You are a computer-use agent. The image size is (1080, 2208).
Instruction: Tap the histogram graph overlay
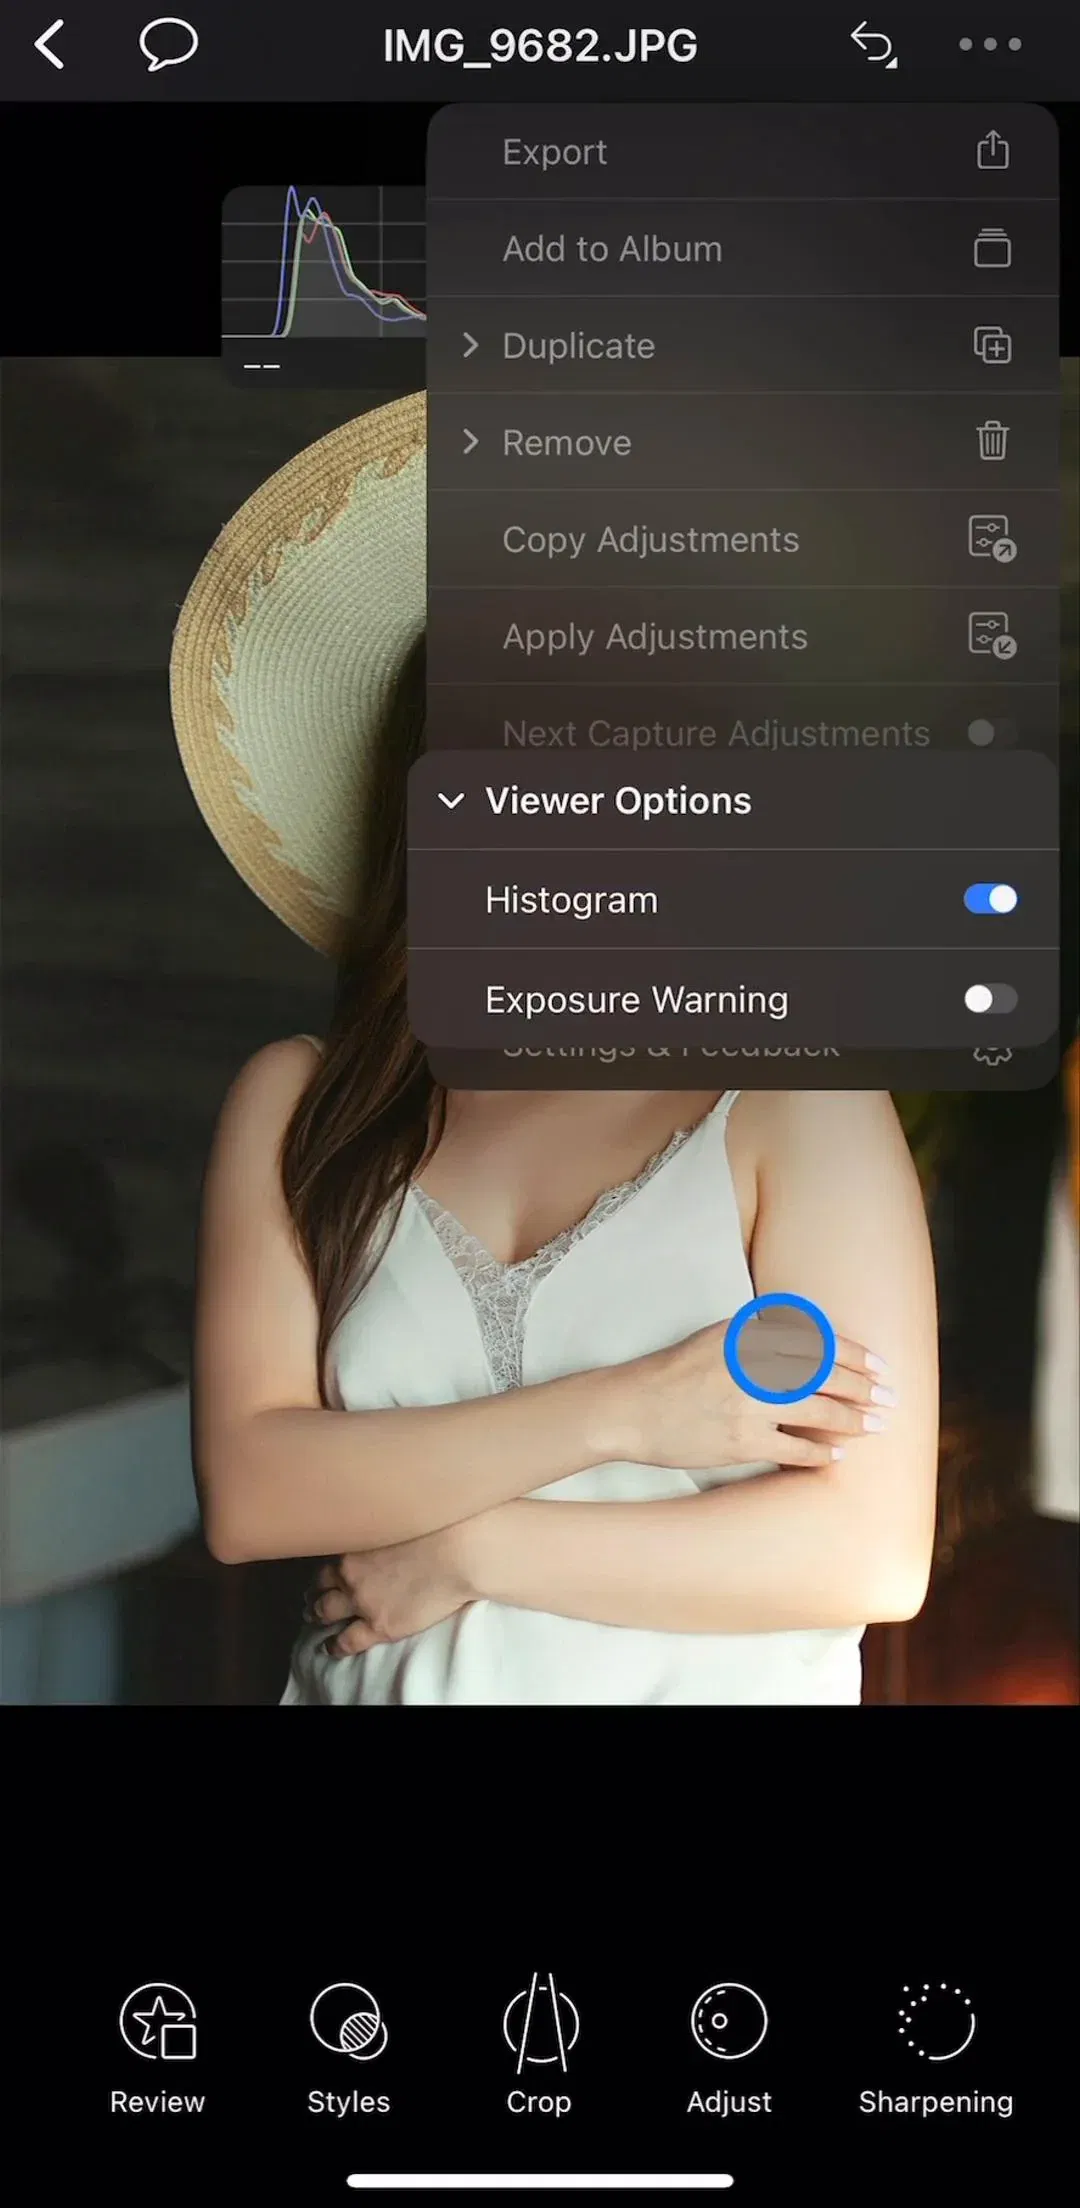325,285
